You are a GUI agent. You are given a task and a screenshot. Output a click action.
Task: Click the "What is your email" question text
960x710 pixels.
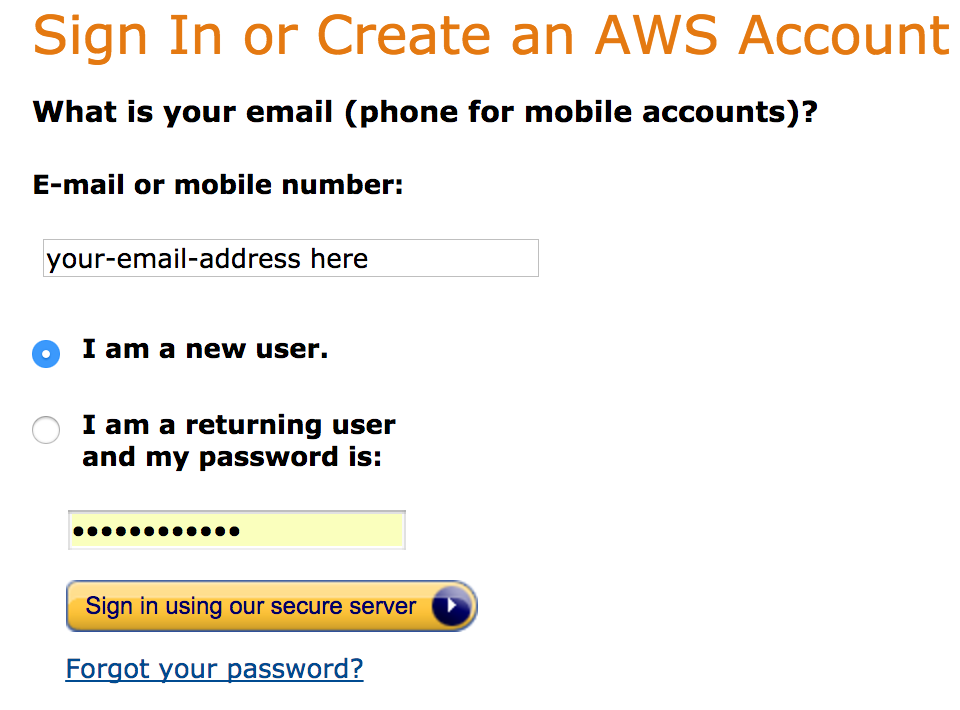coord(183,111)
